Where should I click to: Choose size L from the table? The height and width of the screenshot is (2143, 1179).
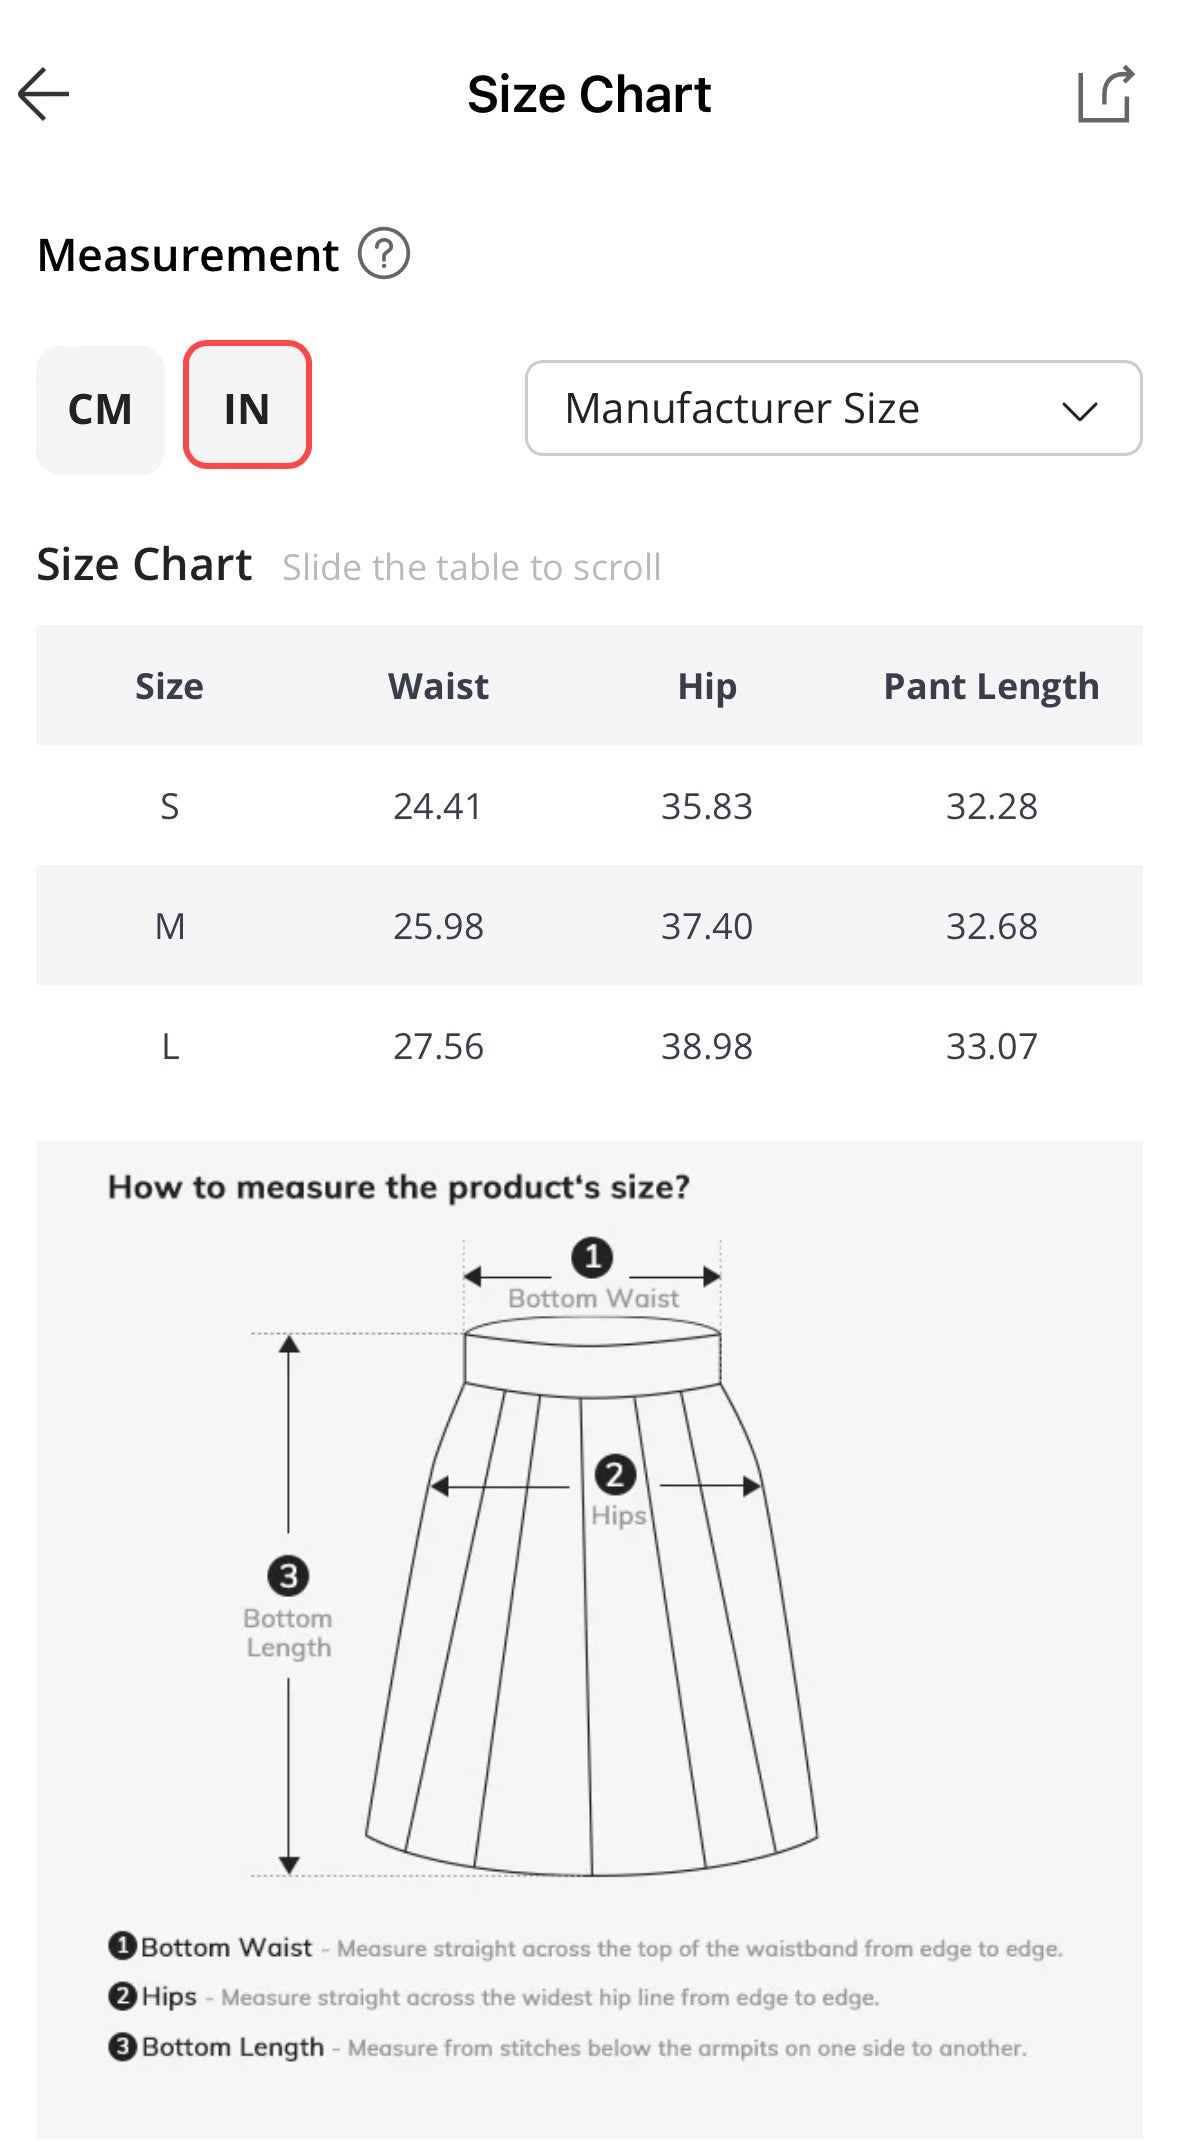[589, 1046]
